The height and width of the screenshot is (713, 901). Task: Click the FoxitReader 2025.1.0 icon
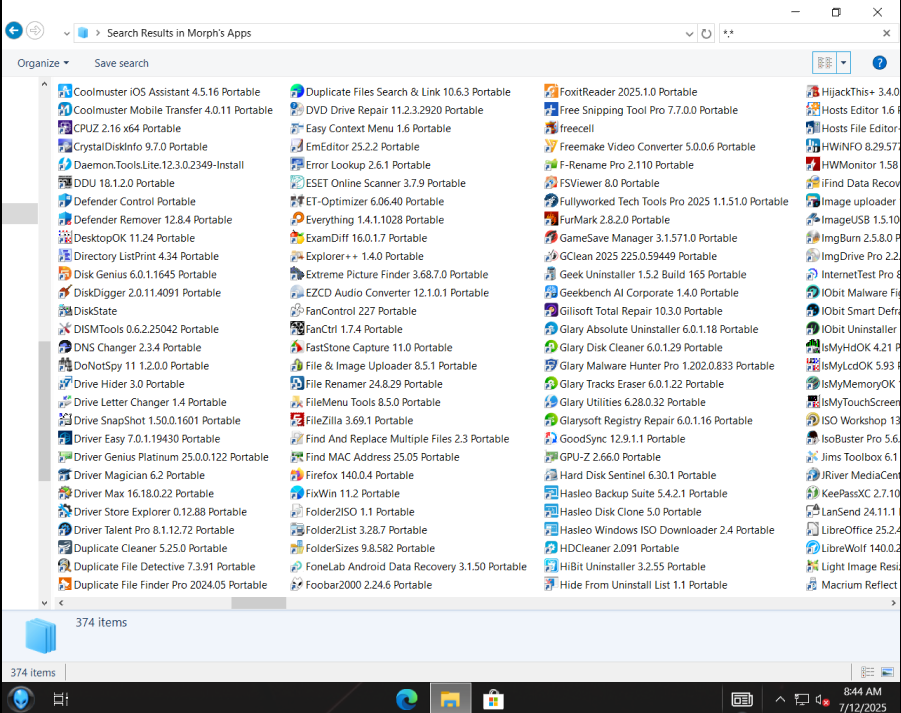click(x=551, y=92)
